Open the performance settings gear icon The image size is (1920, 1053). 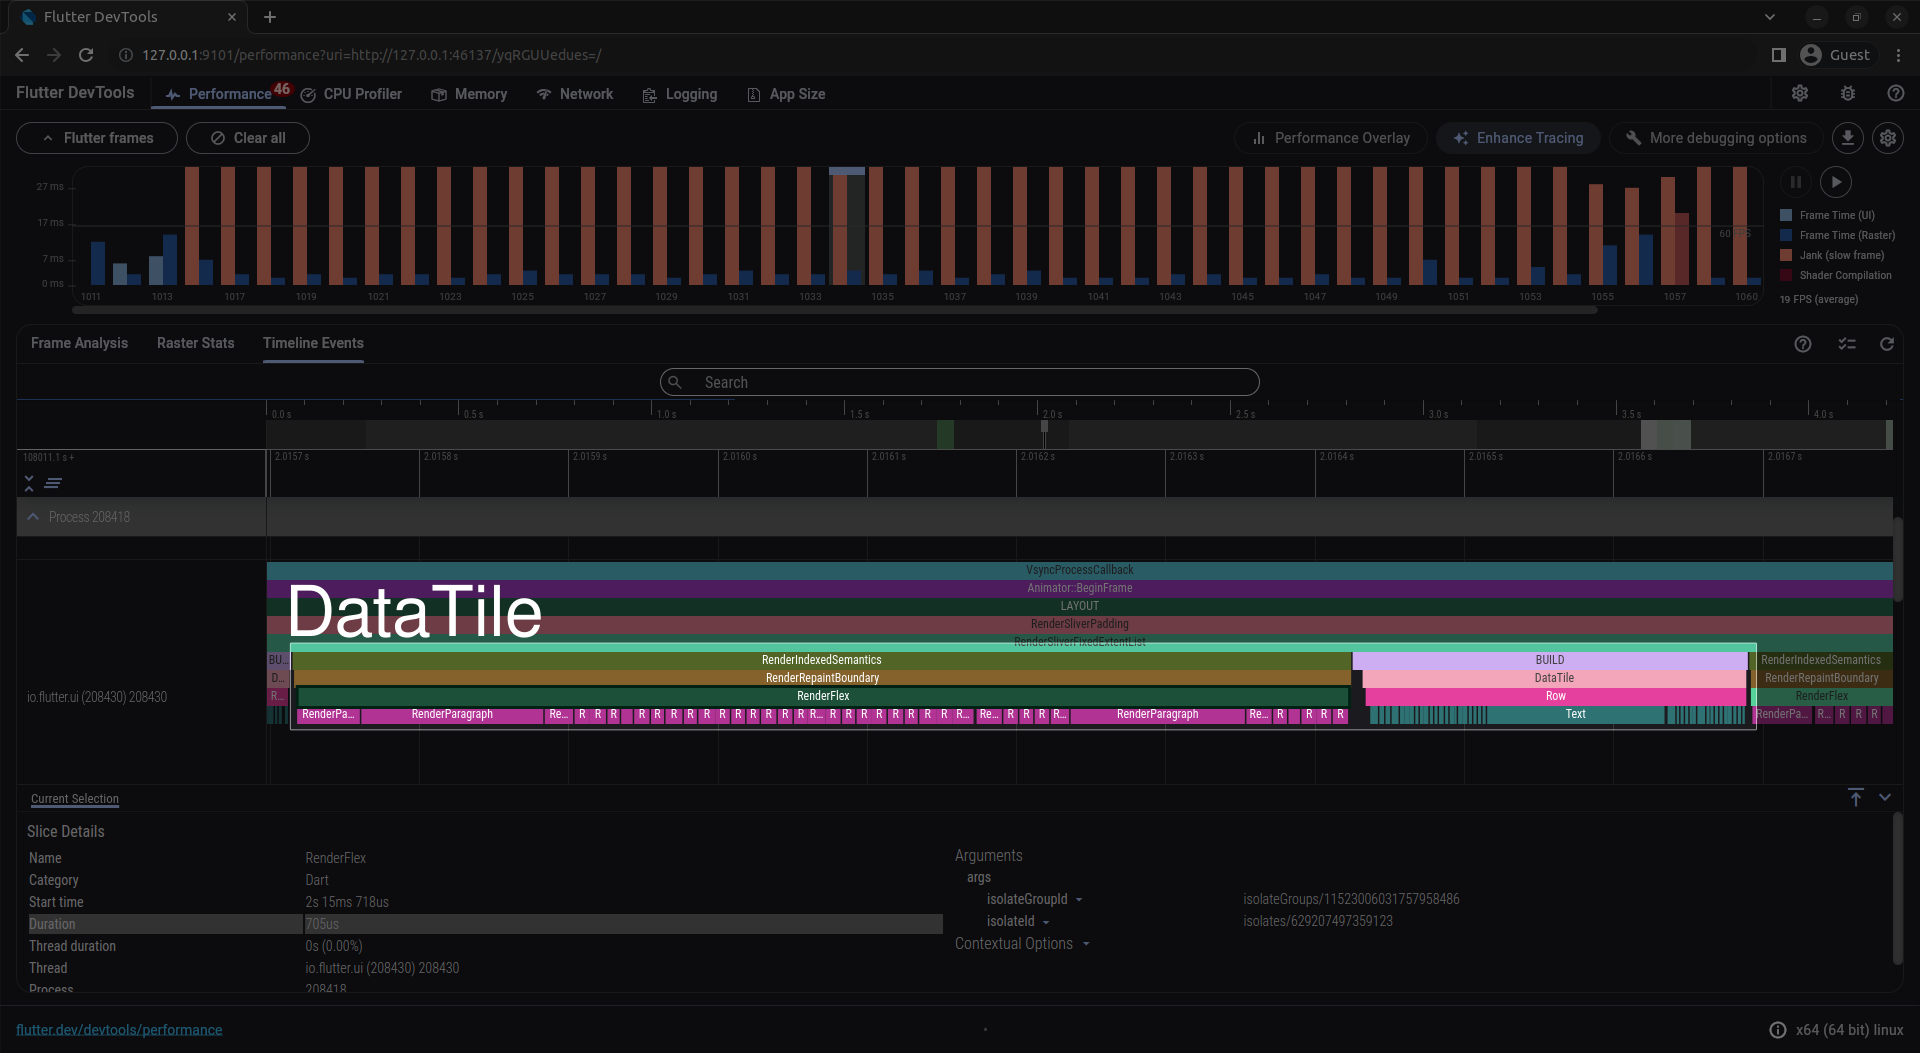[1888, 138]
